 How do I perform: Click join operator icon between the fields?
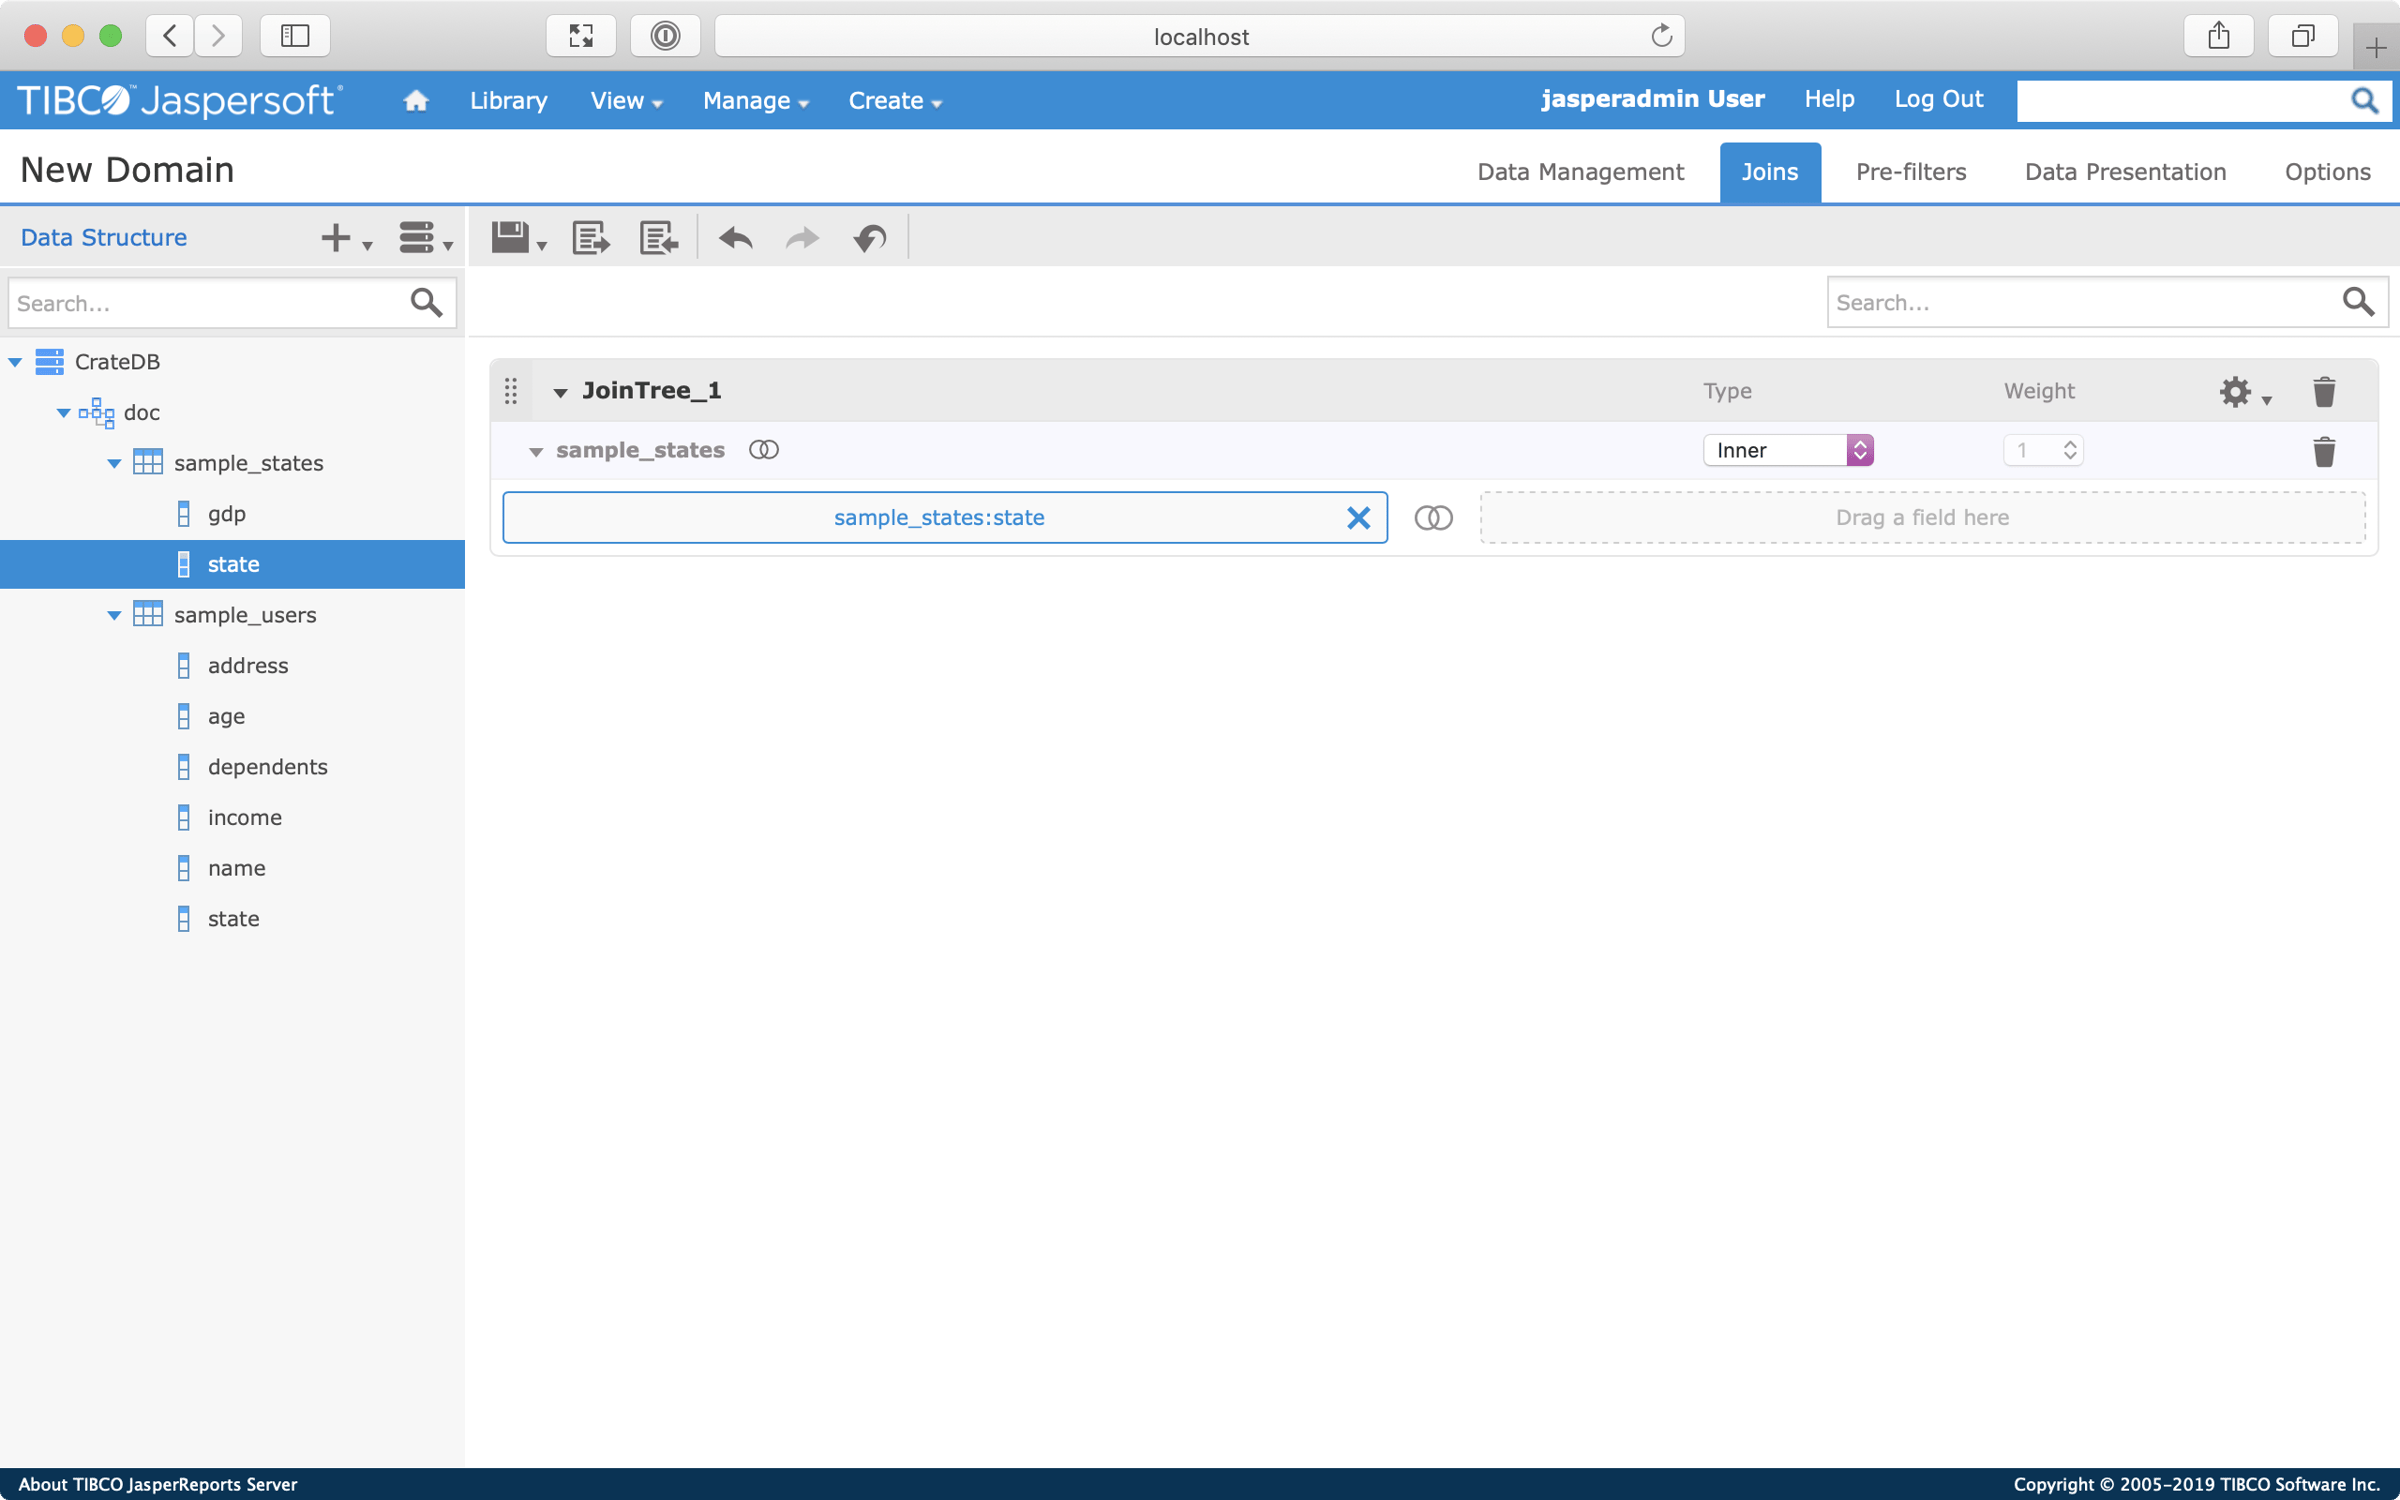(x=1433, y=517)
